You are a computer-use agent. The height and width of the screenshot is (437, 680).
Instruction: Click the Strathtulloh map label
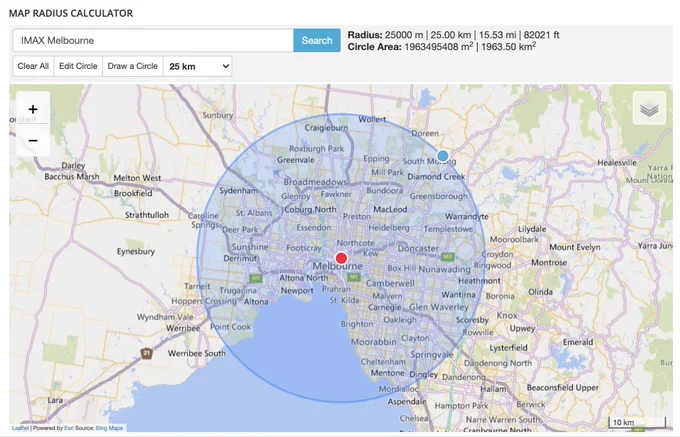pyautogui.click(x=147, y=215)
